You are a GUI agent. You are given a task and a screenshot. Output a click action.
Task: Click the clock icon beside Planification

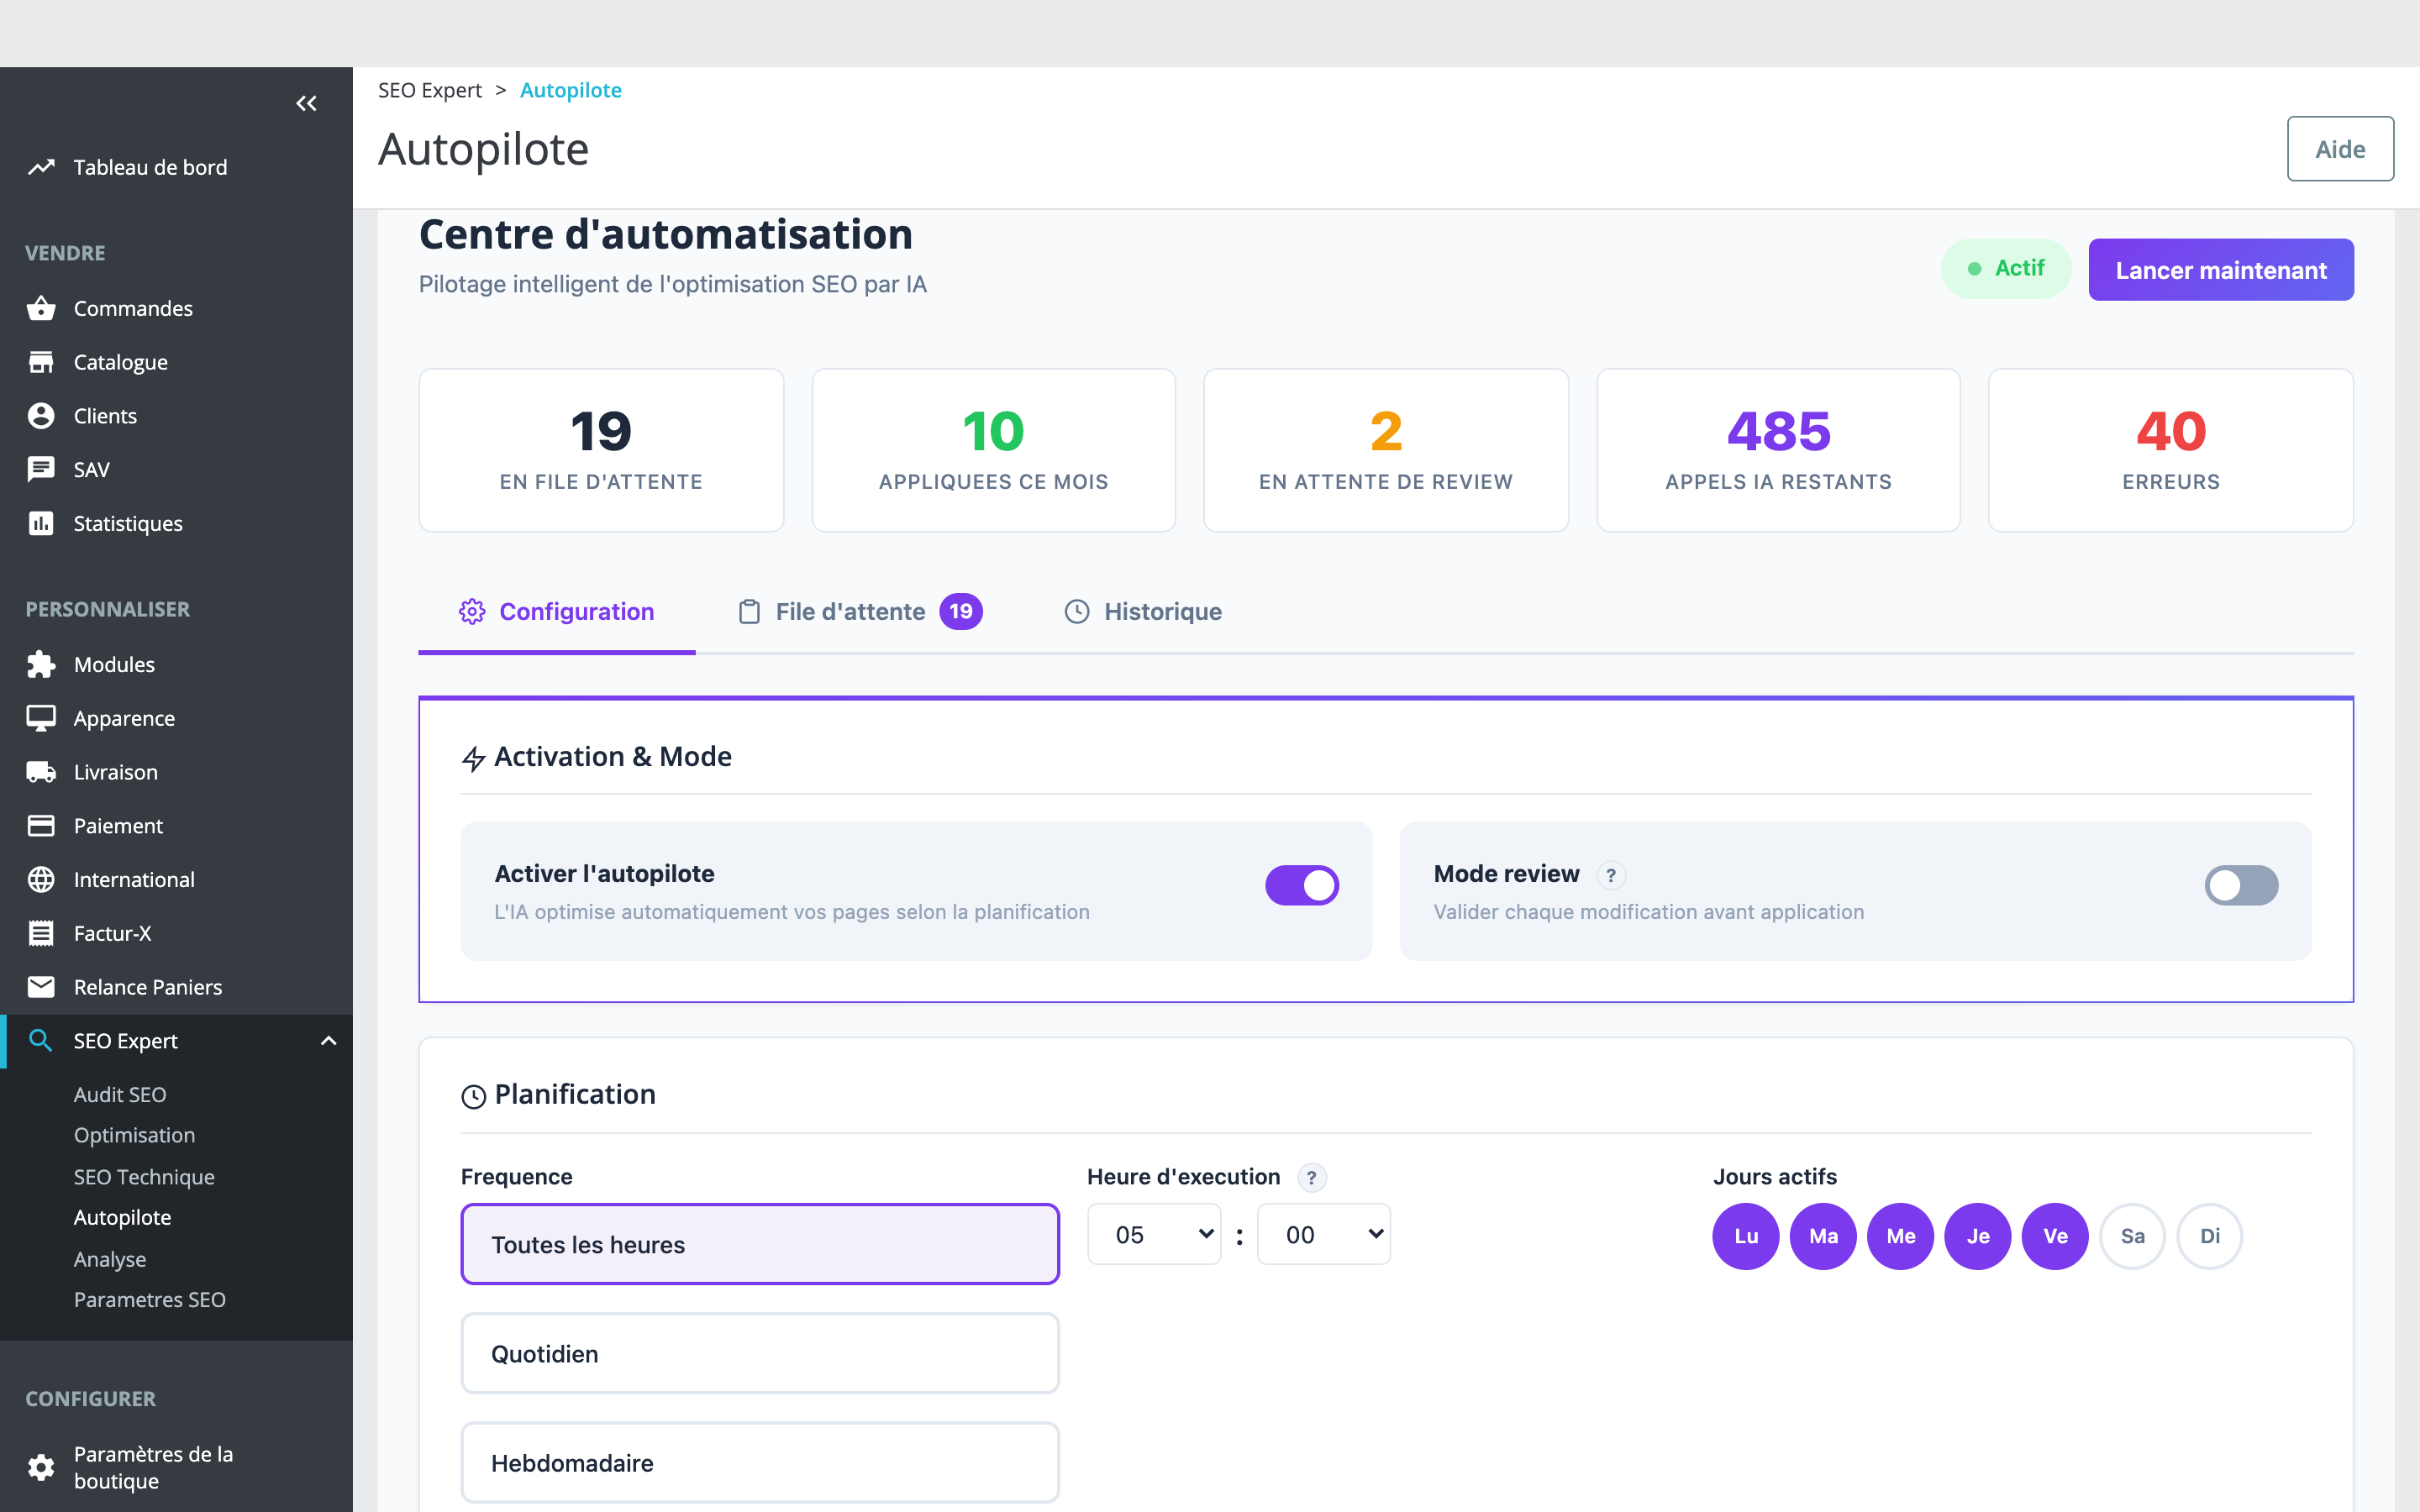click(x=474, y=1097)
